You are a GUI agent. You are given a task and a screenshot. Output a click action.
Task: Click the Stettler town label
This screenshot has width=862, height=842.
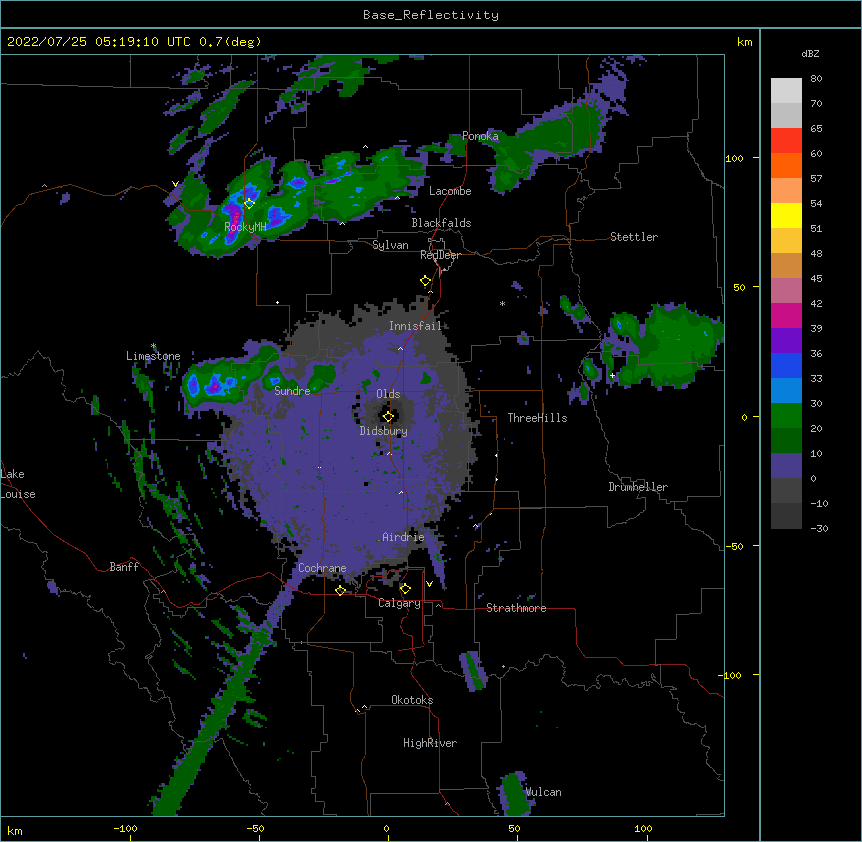634,237
